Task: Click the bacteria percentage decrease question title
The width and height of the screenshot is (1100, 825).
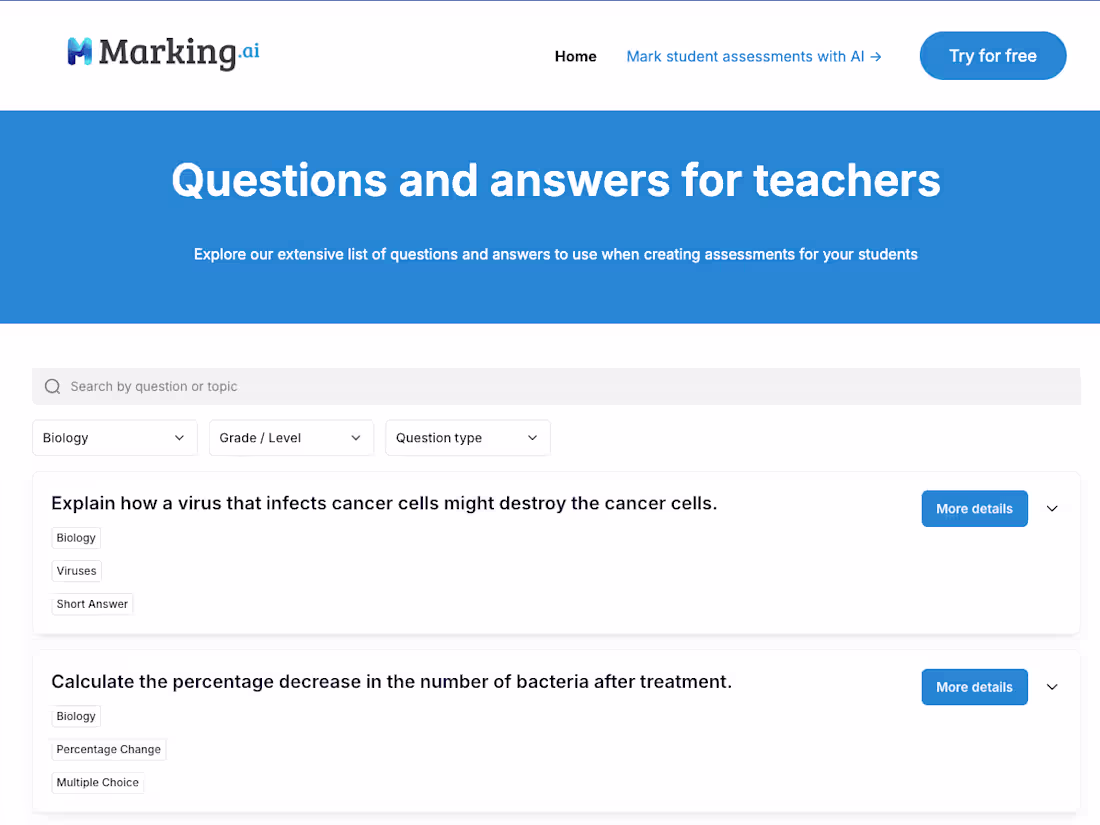Action: tap(390, 681)
